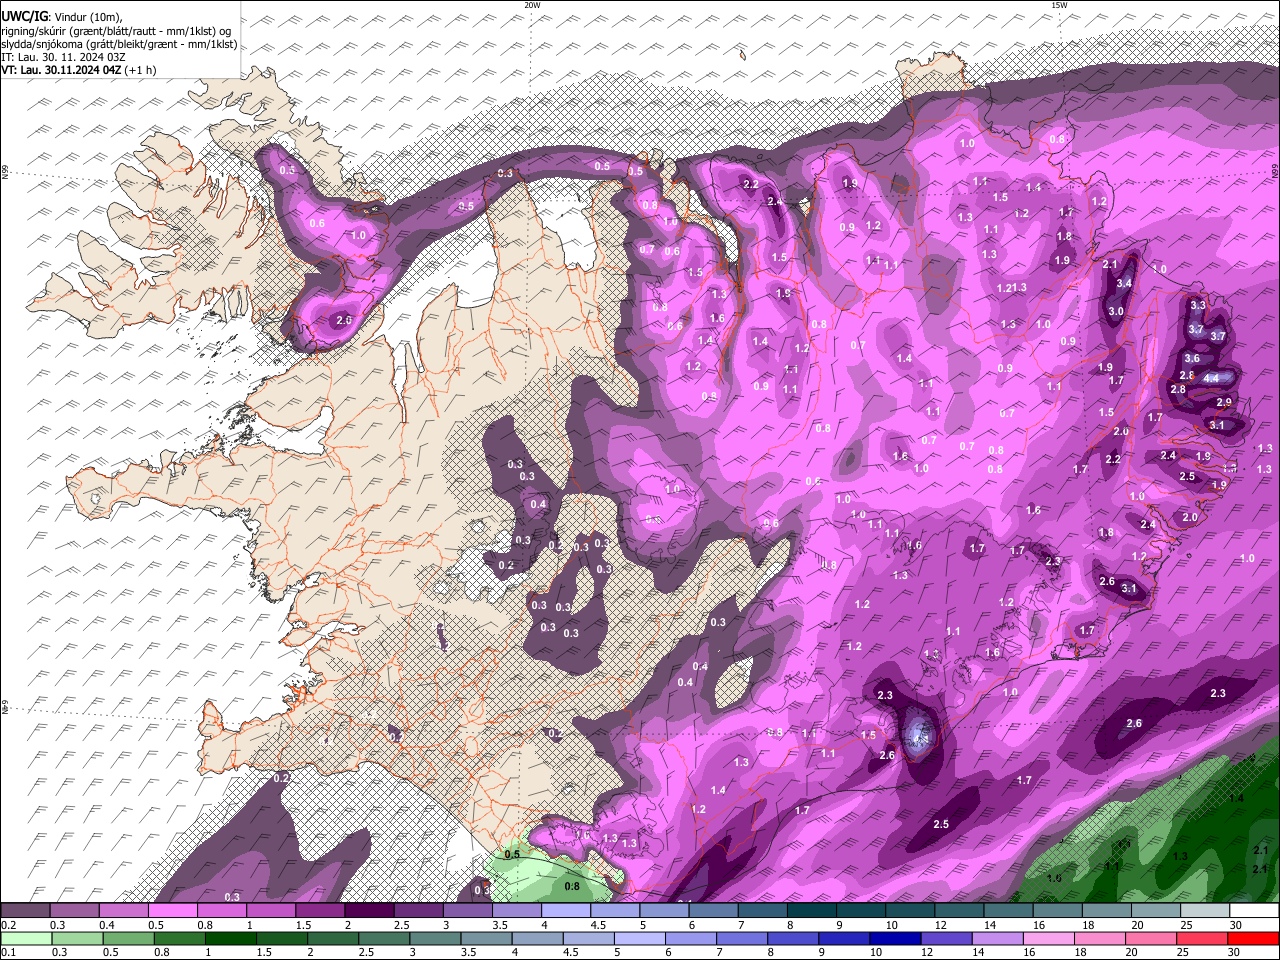
Task: Select the bright pink 0.5 swatch in top legend
Action: point(172,911)
